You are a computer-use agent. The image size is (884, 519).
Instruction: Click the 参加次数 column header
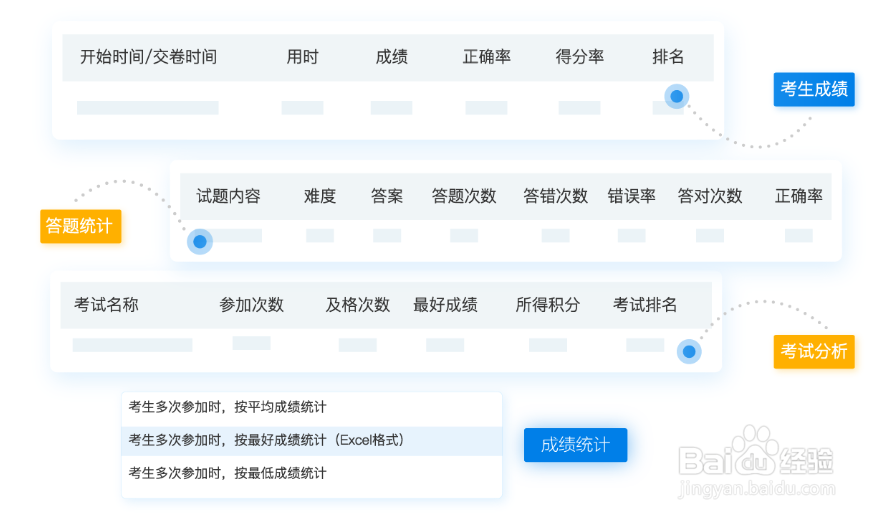pos(251,305)
